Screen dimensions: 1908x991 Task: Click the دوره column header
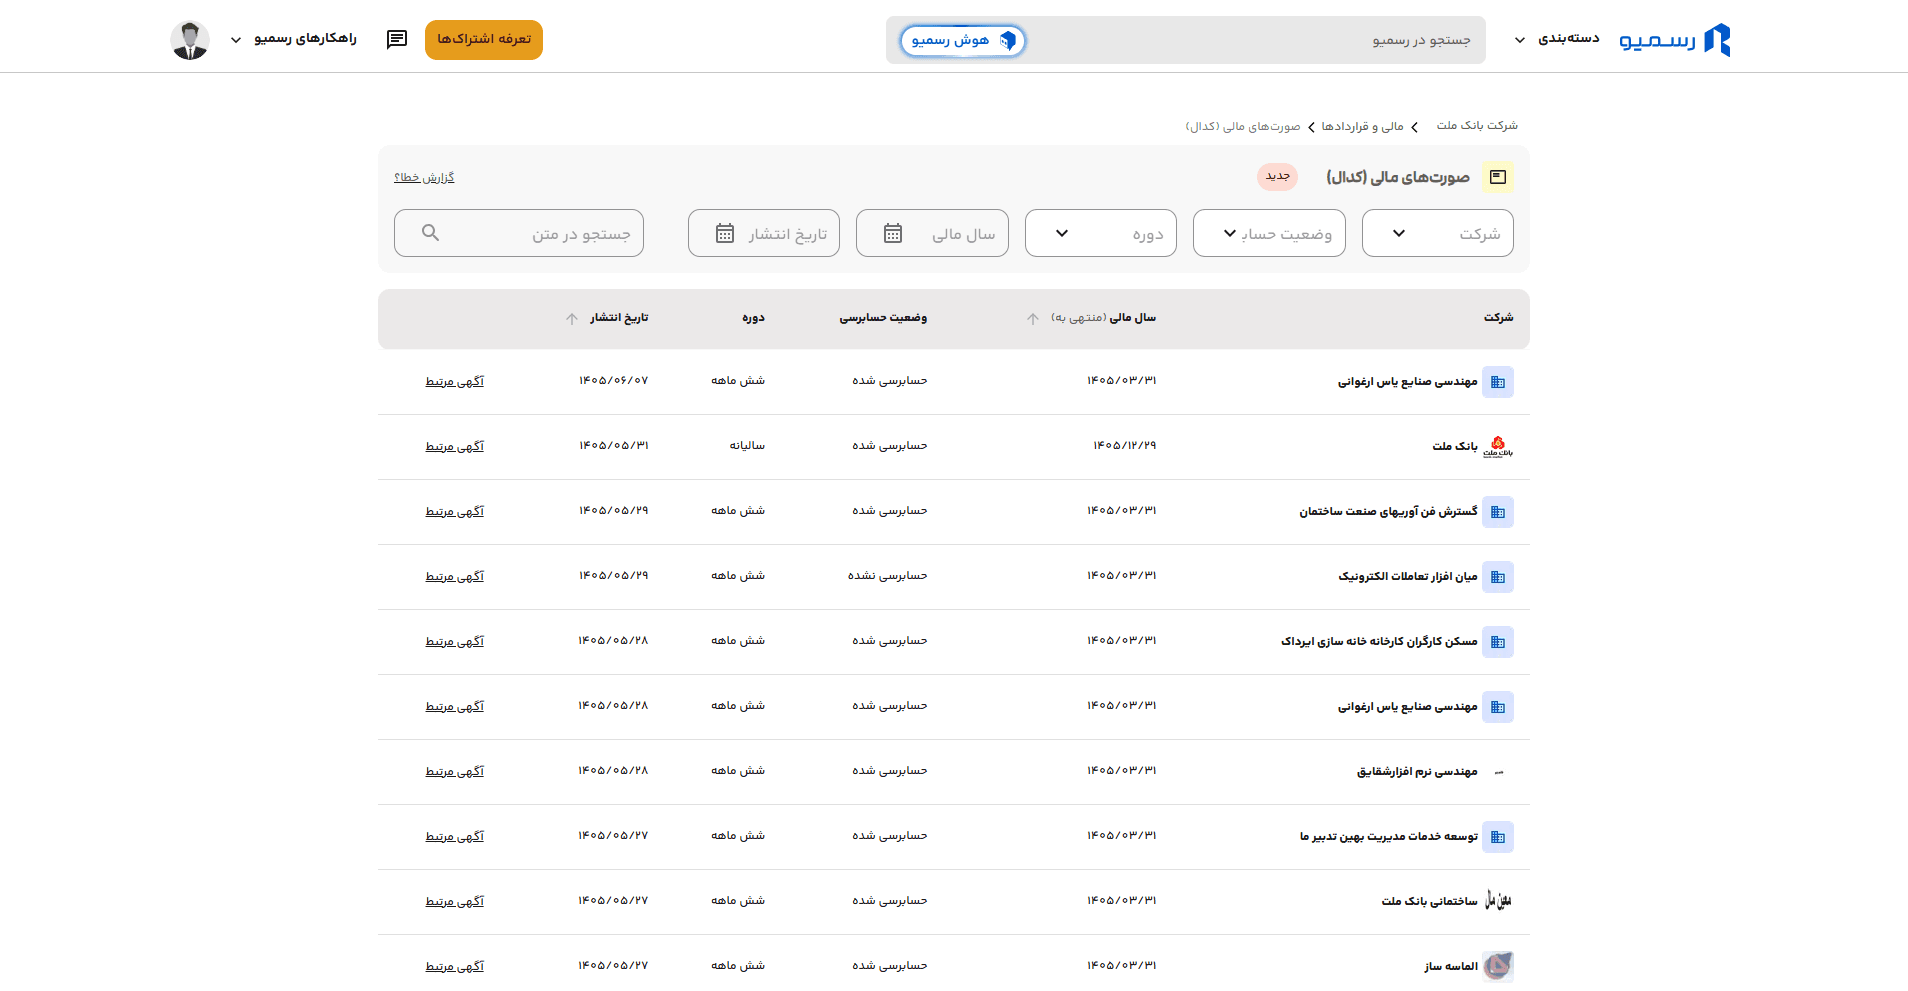point(753,318)
